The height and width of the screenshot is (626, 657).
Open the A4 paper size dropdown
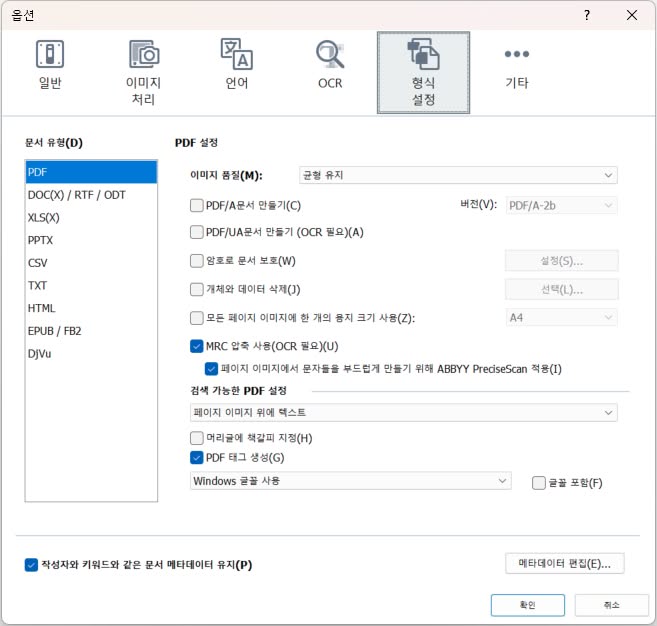561,318
